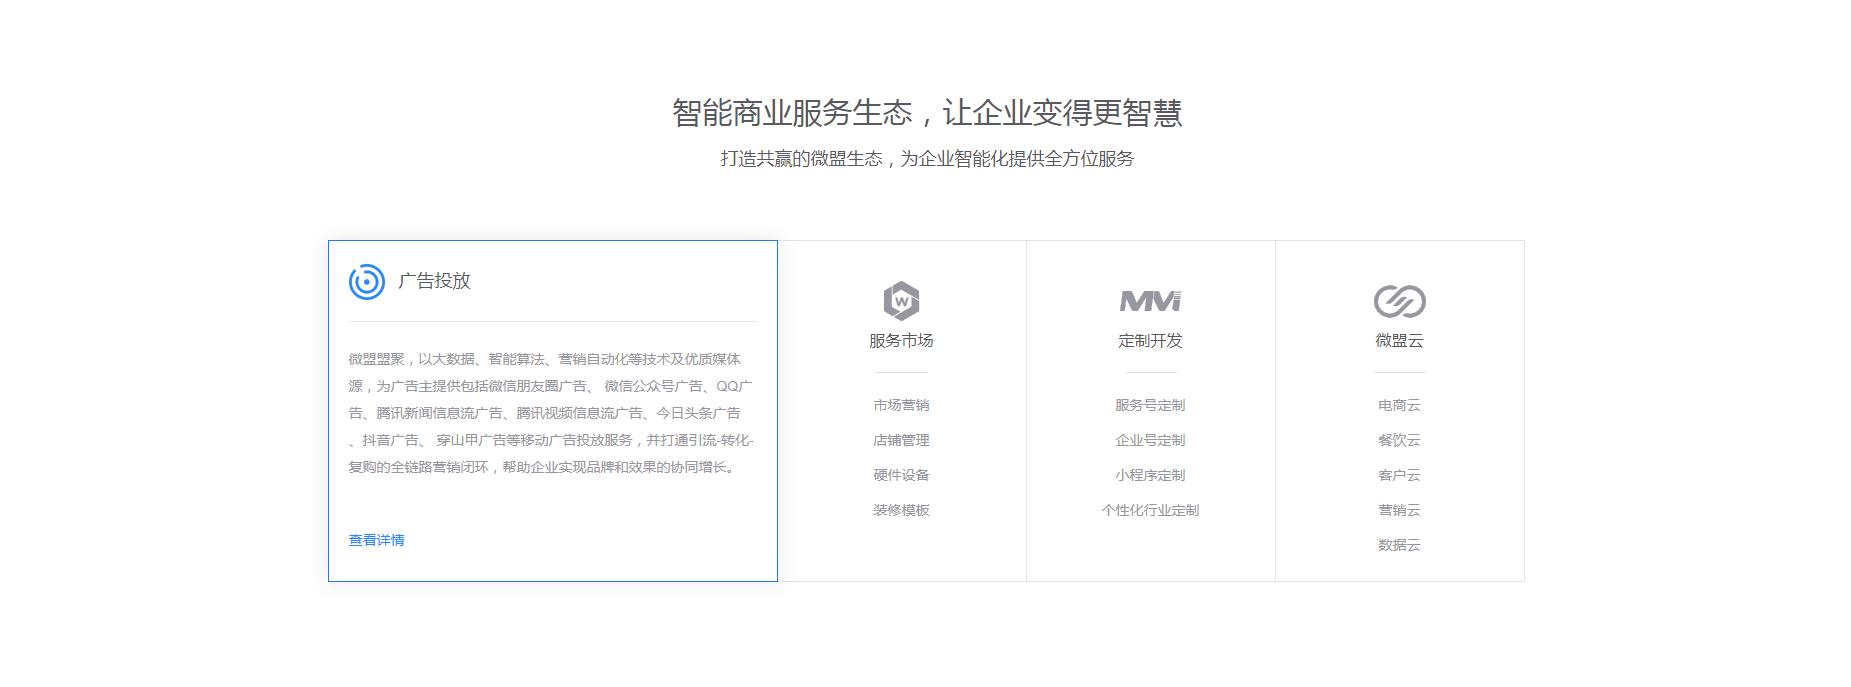This screenshot has width=1851, height=687.
Task: Click the 服务市场 card heading
Action: [x=901, y=341]
